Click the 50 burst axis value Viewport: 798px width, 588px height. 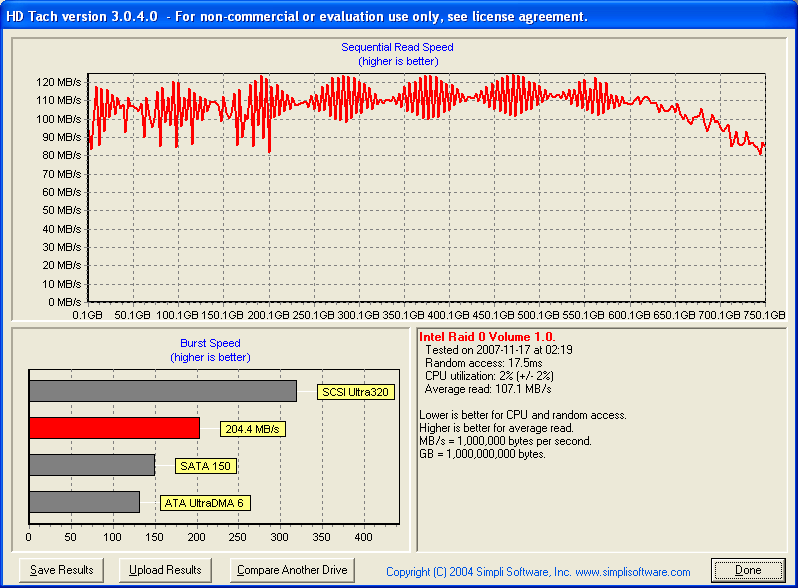click(70, 537)
